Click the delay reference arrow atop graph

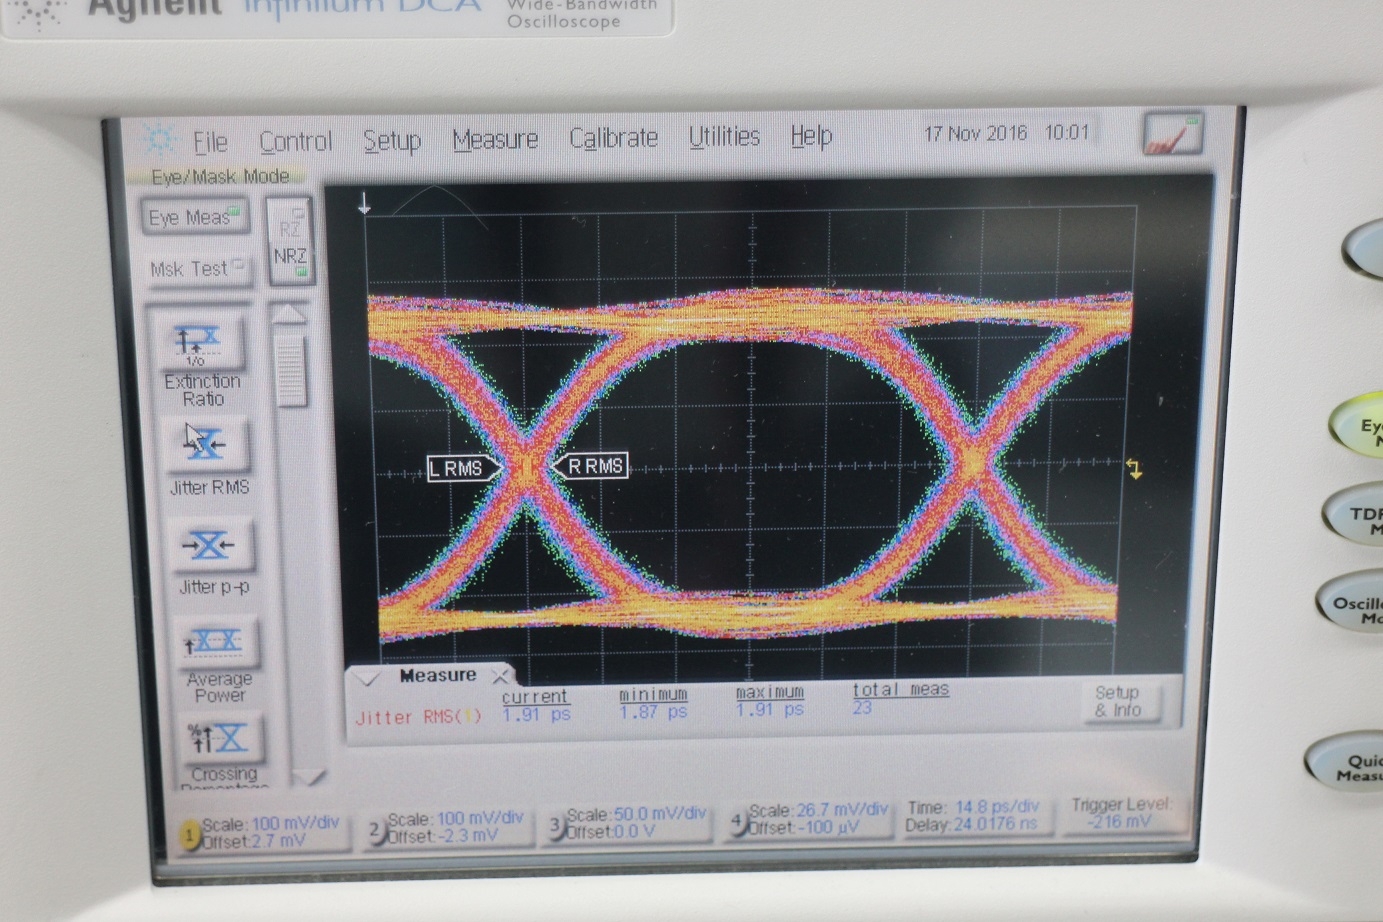click(364, 204)
